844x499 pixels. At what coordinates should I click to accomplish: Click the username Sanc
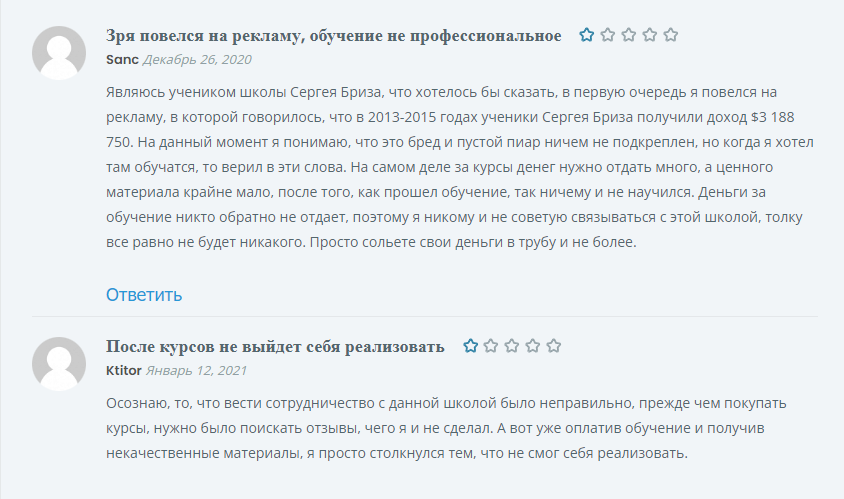tap(123, 59)
